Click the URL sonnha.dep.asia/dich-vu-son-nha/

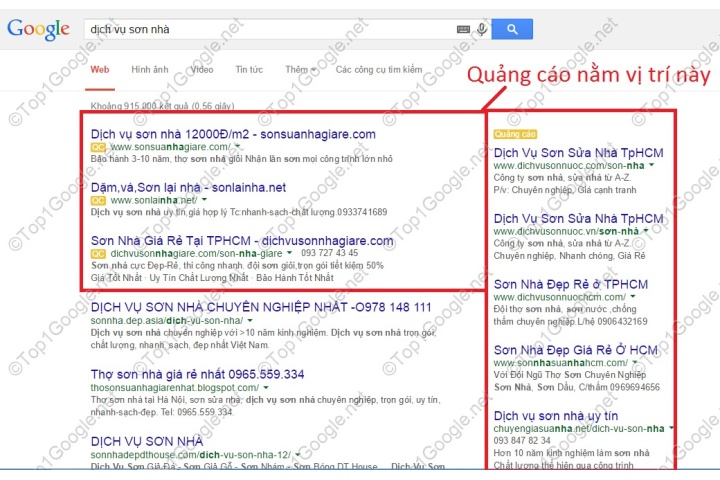[167, 321]
